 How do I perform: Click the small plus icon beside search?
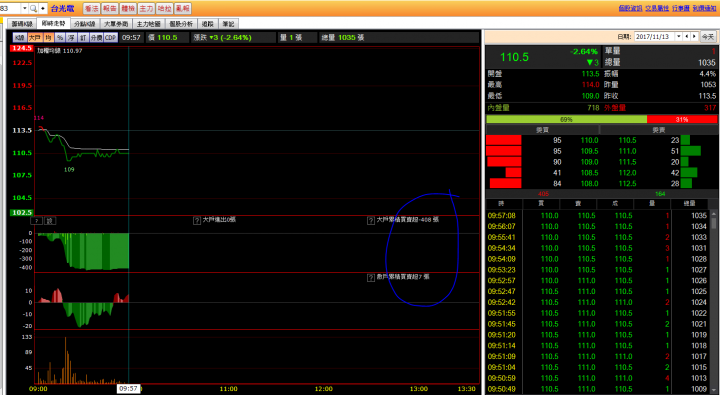(x=43, y=8)
